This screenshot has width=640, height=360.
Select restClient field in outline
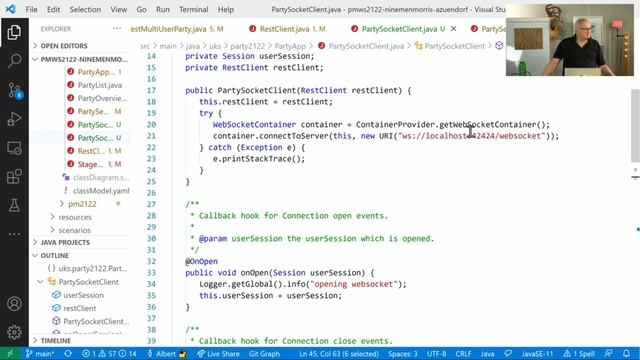click(x=80, y=308)
